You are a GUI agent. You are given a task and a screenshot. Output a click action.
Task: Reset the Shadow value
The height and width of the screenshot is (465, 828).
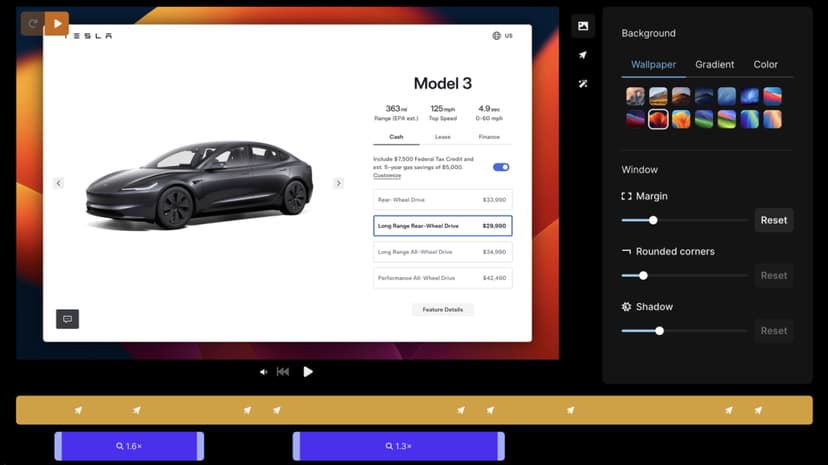[774, 331]
